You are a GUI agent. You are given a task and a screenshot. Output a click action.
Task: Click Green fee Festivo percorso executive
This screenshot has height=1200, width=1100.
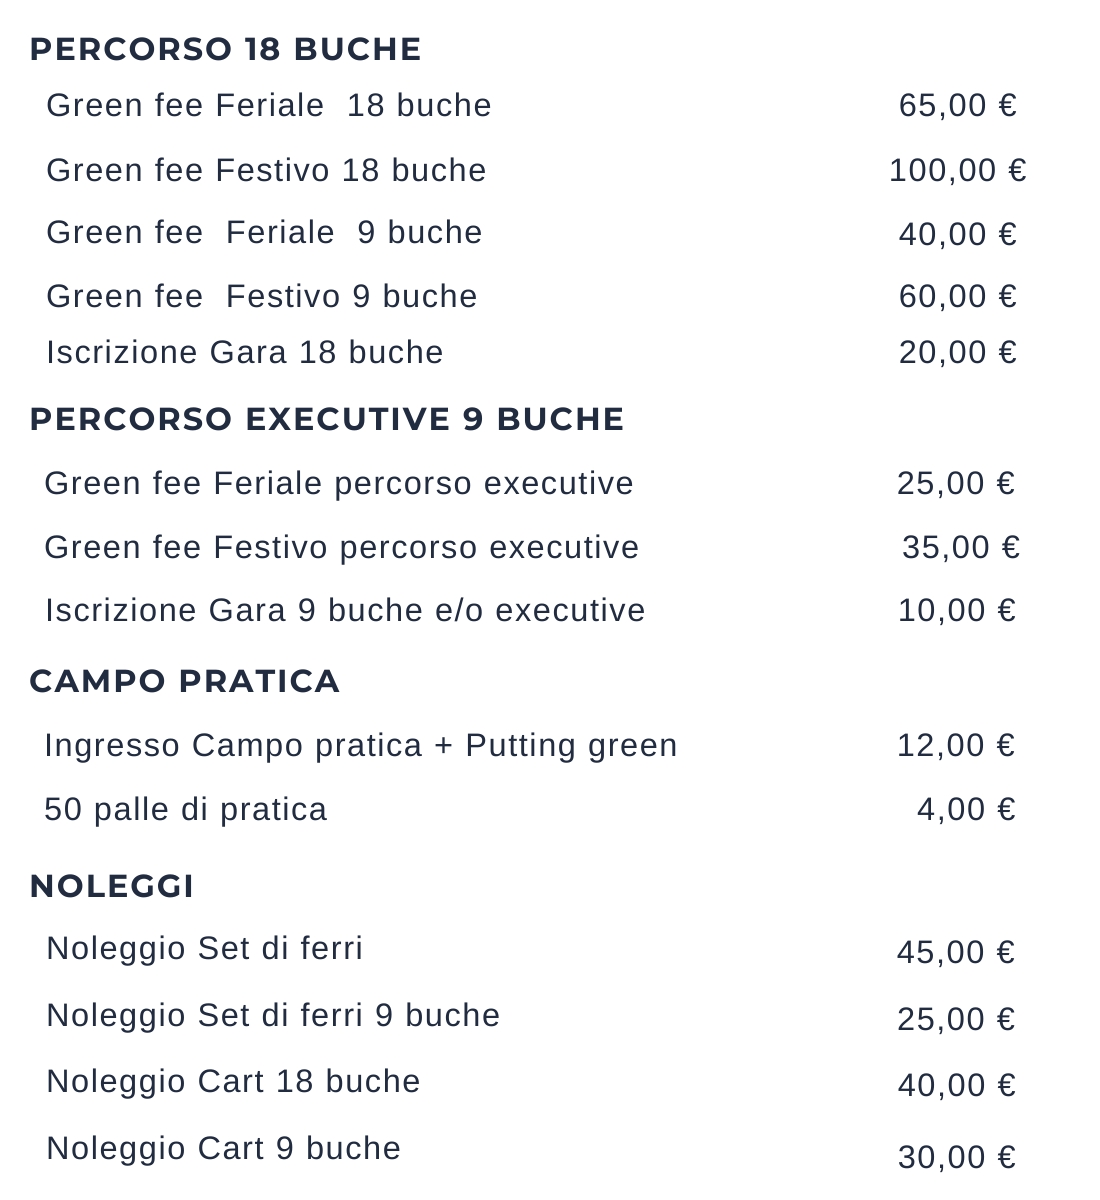coord(341,547)
